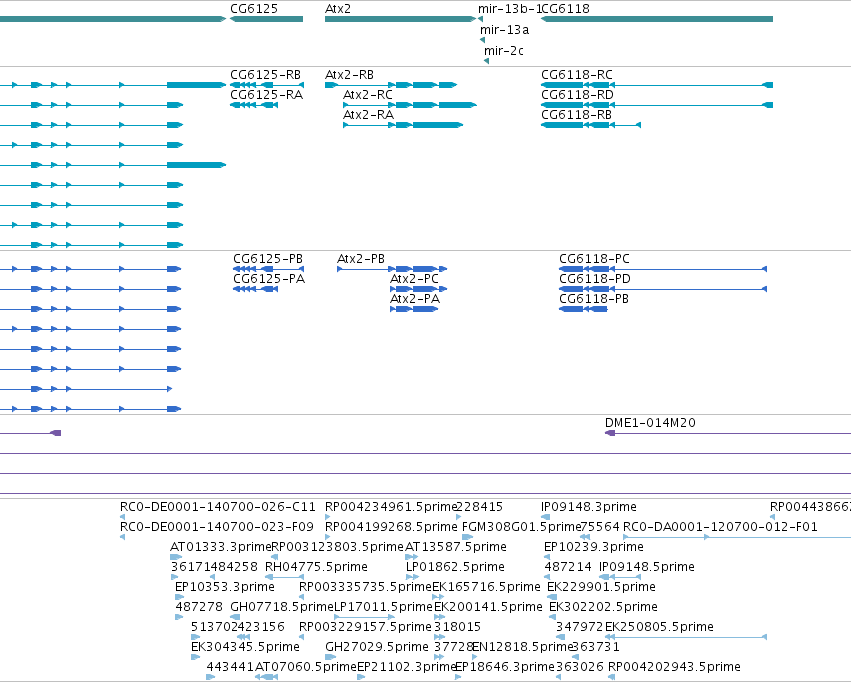Click EST LP17011.5prime
Image resolution: width=851 pixels, height=682 pixels.
(383, 607)
